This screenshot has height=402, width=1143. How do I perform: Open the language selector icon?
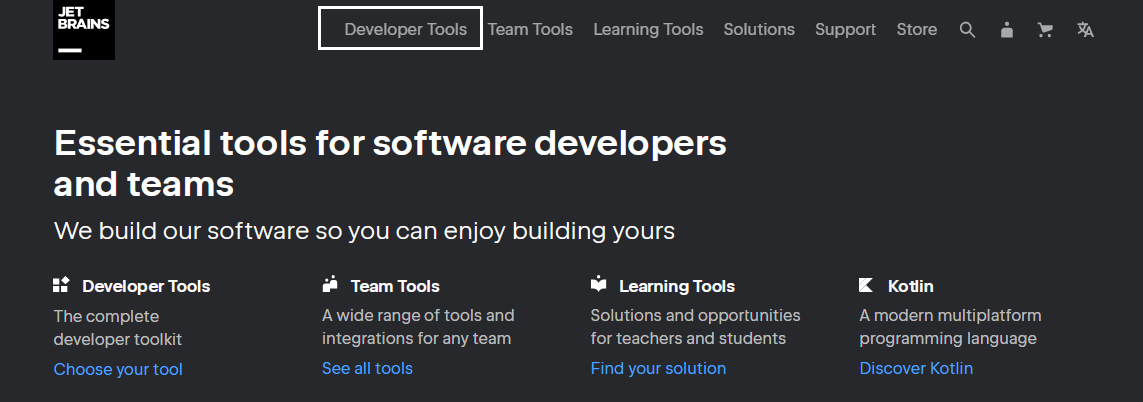[1085, 30]
